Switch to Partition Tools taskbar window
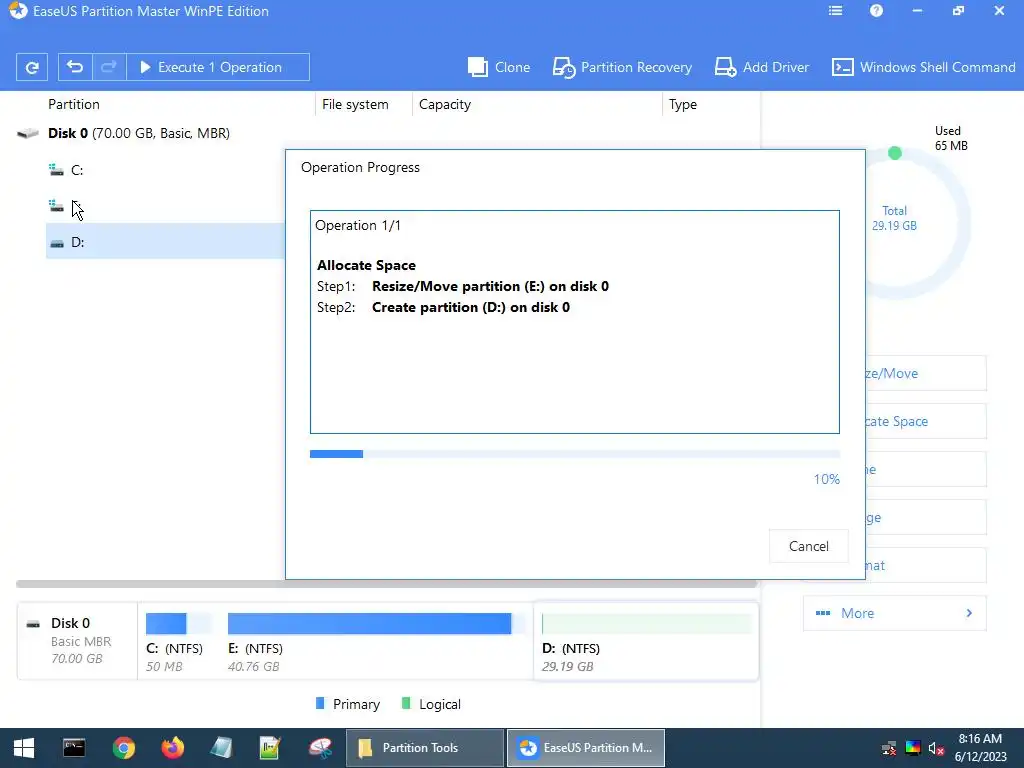 pyautogui.click(x=424, y=748)
